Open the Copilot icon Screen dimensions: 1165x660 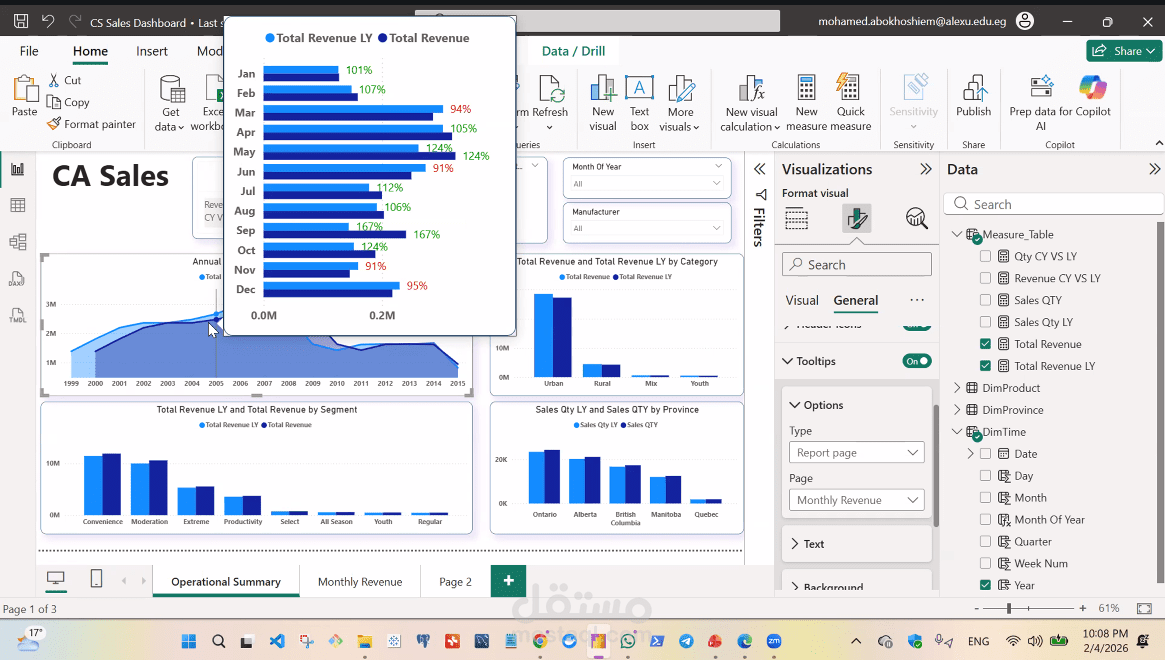click(x=1093, y=88)
